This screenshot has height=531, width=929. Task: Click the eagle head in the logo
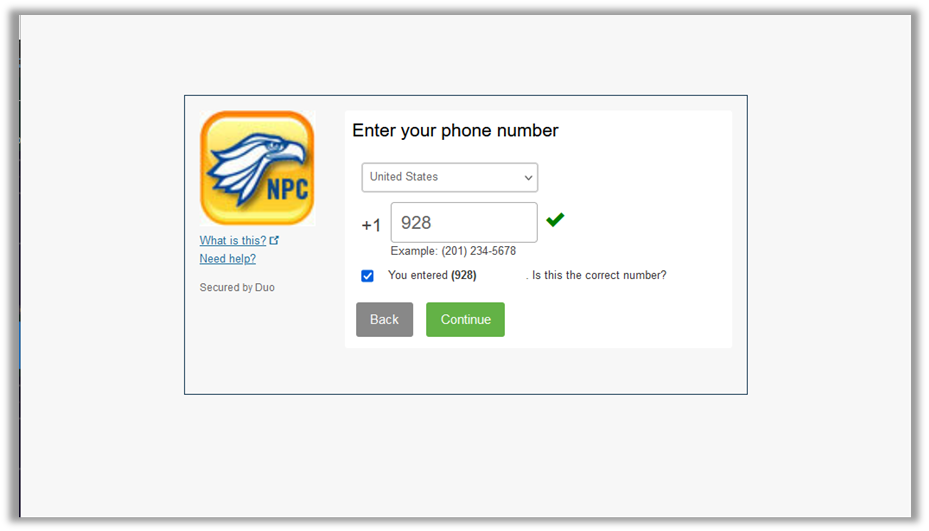[x=278, y=148]
